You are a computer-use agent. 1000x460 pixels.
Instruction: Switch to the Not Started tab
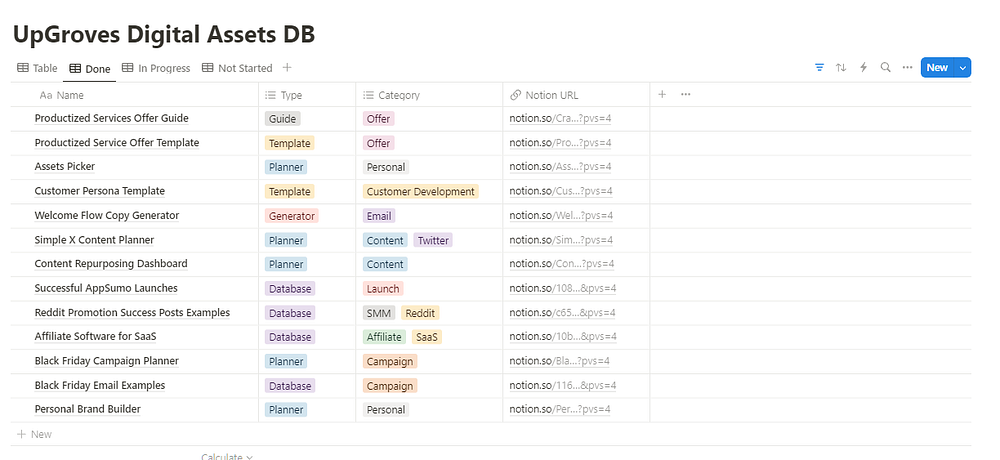(237, 68)
